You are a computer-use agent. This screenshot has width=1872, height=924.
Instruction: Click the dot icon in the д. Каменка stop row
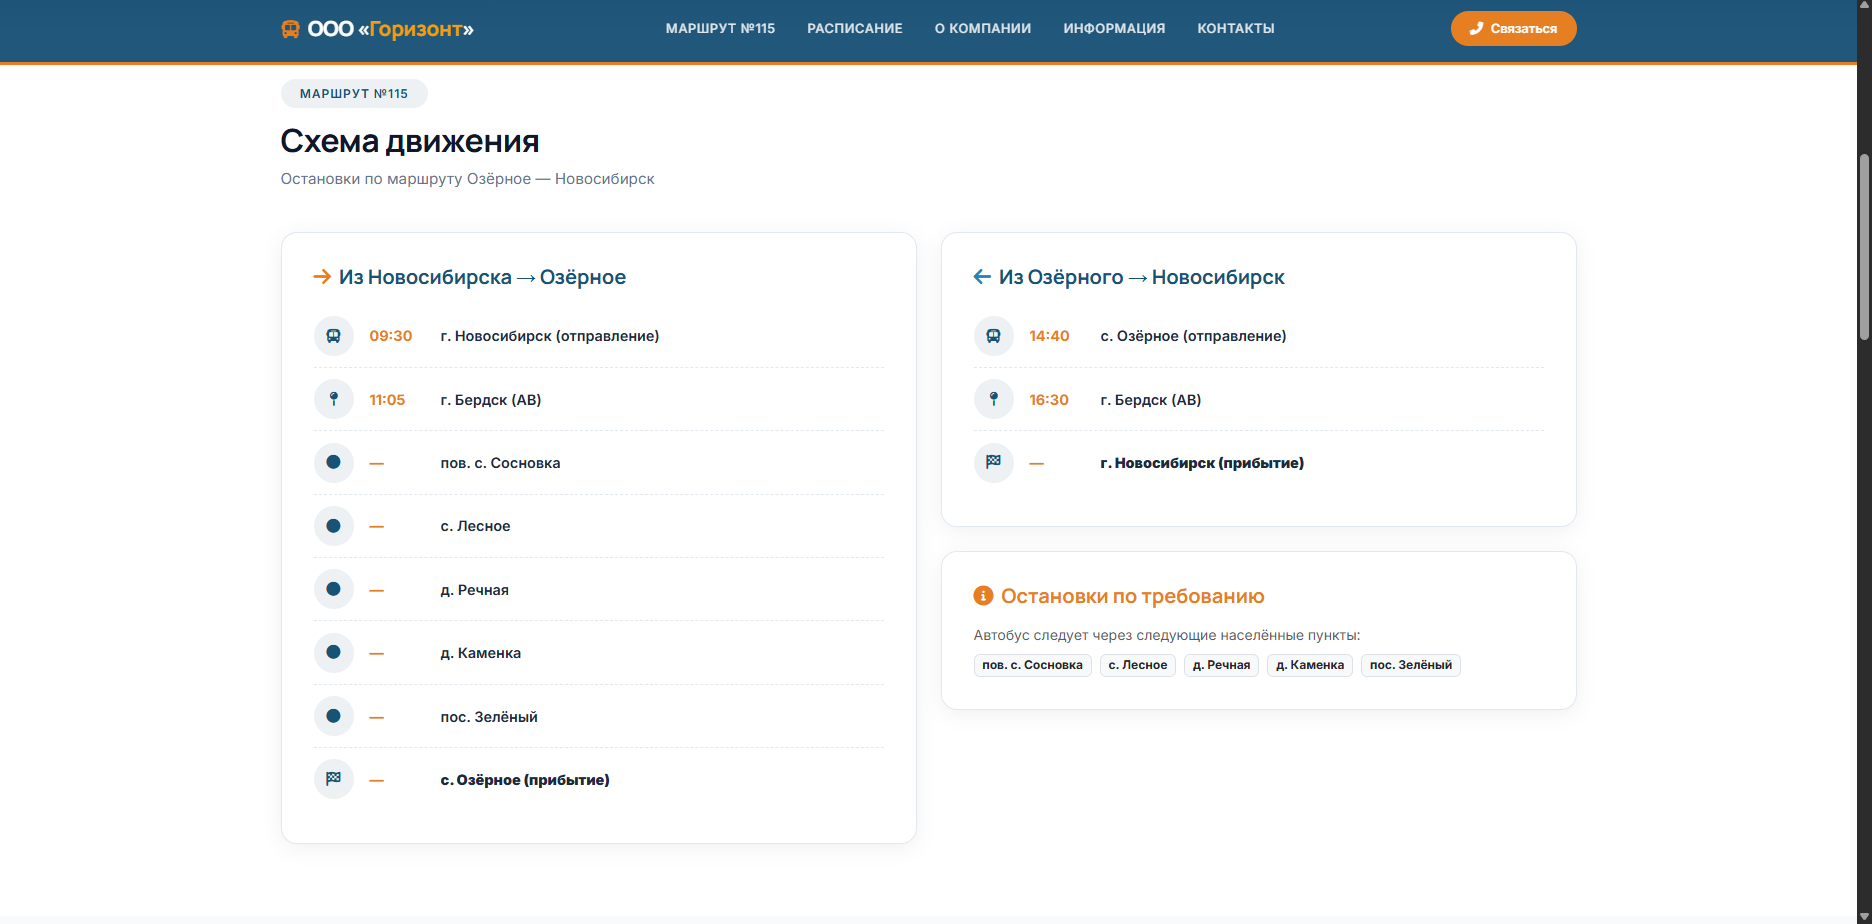coord(334,652)
